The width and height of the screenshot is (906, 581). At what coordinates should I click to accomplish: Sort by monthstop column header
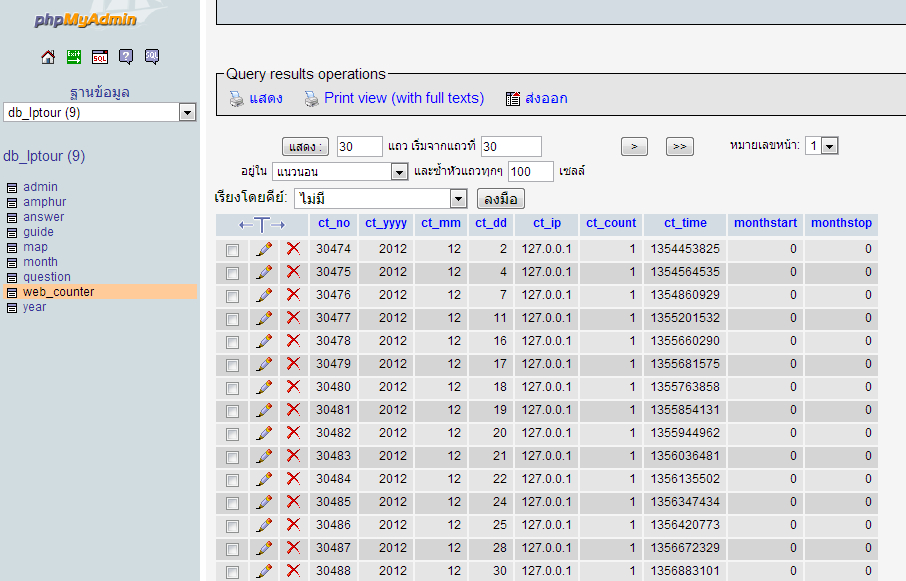841,223
